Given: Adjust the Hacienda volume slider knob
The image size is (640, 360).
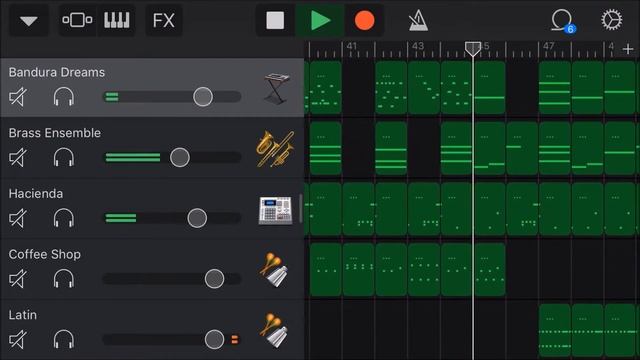Looking at the screenshot, I should point(197,218).
